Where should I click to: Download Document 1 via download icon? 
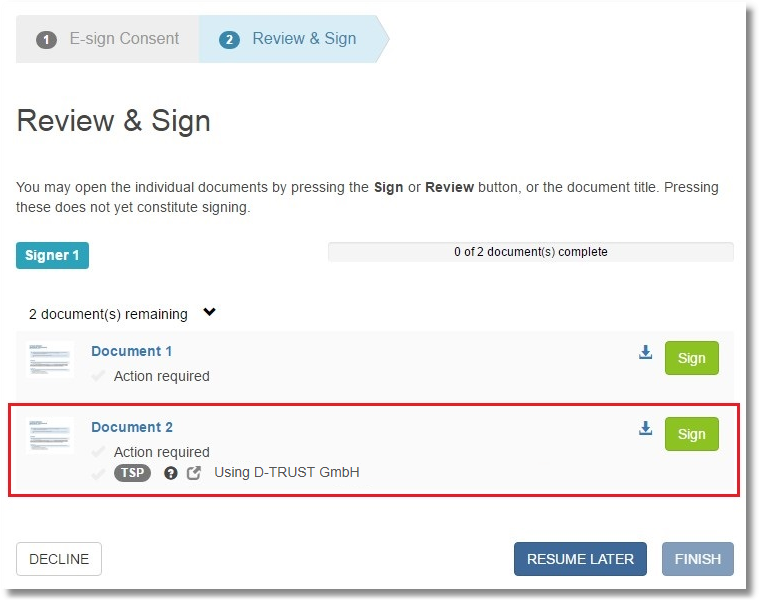coord(645,352)
